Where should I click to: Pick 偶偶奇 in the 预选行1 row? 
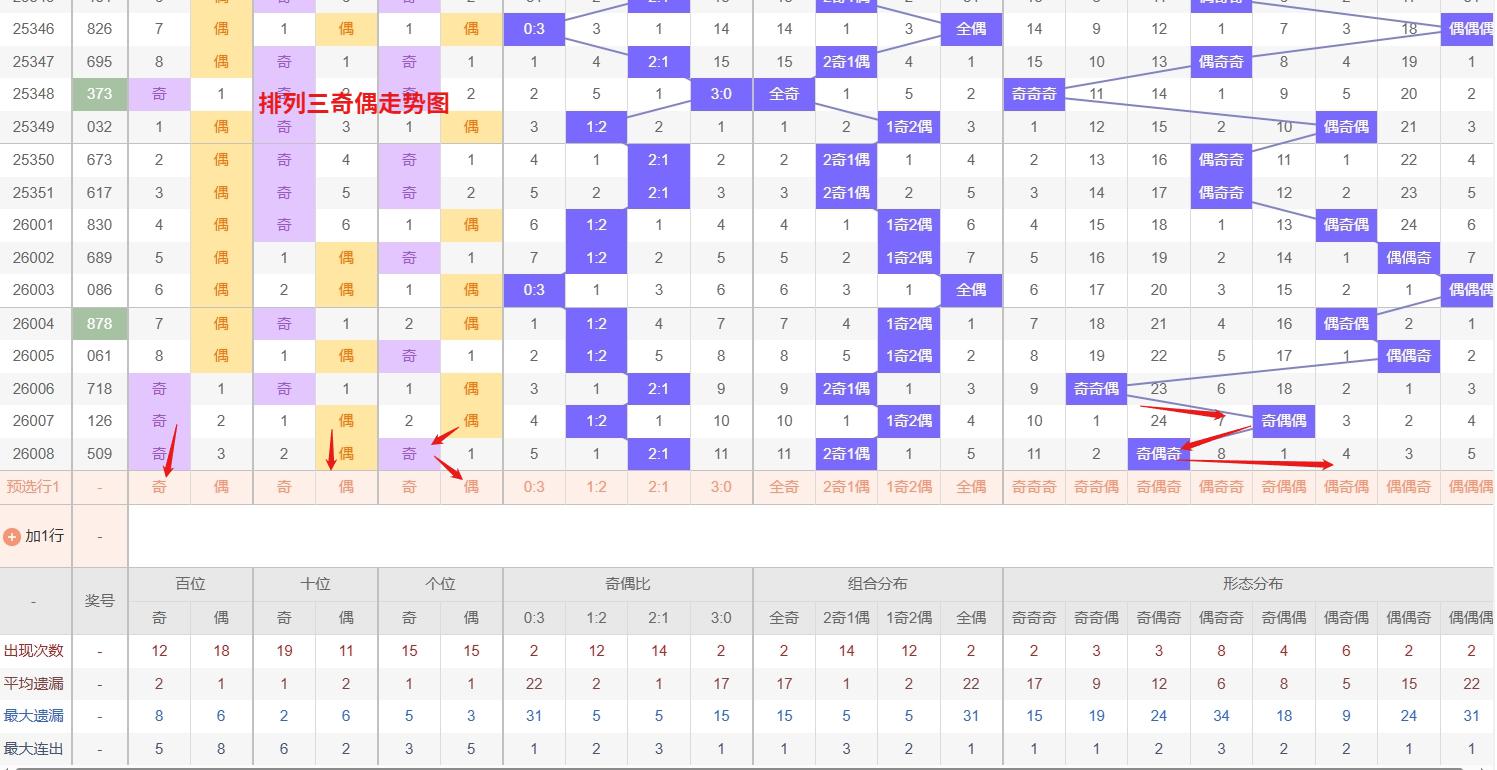click(1408, 487)
